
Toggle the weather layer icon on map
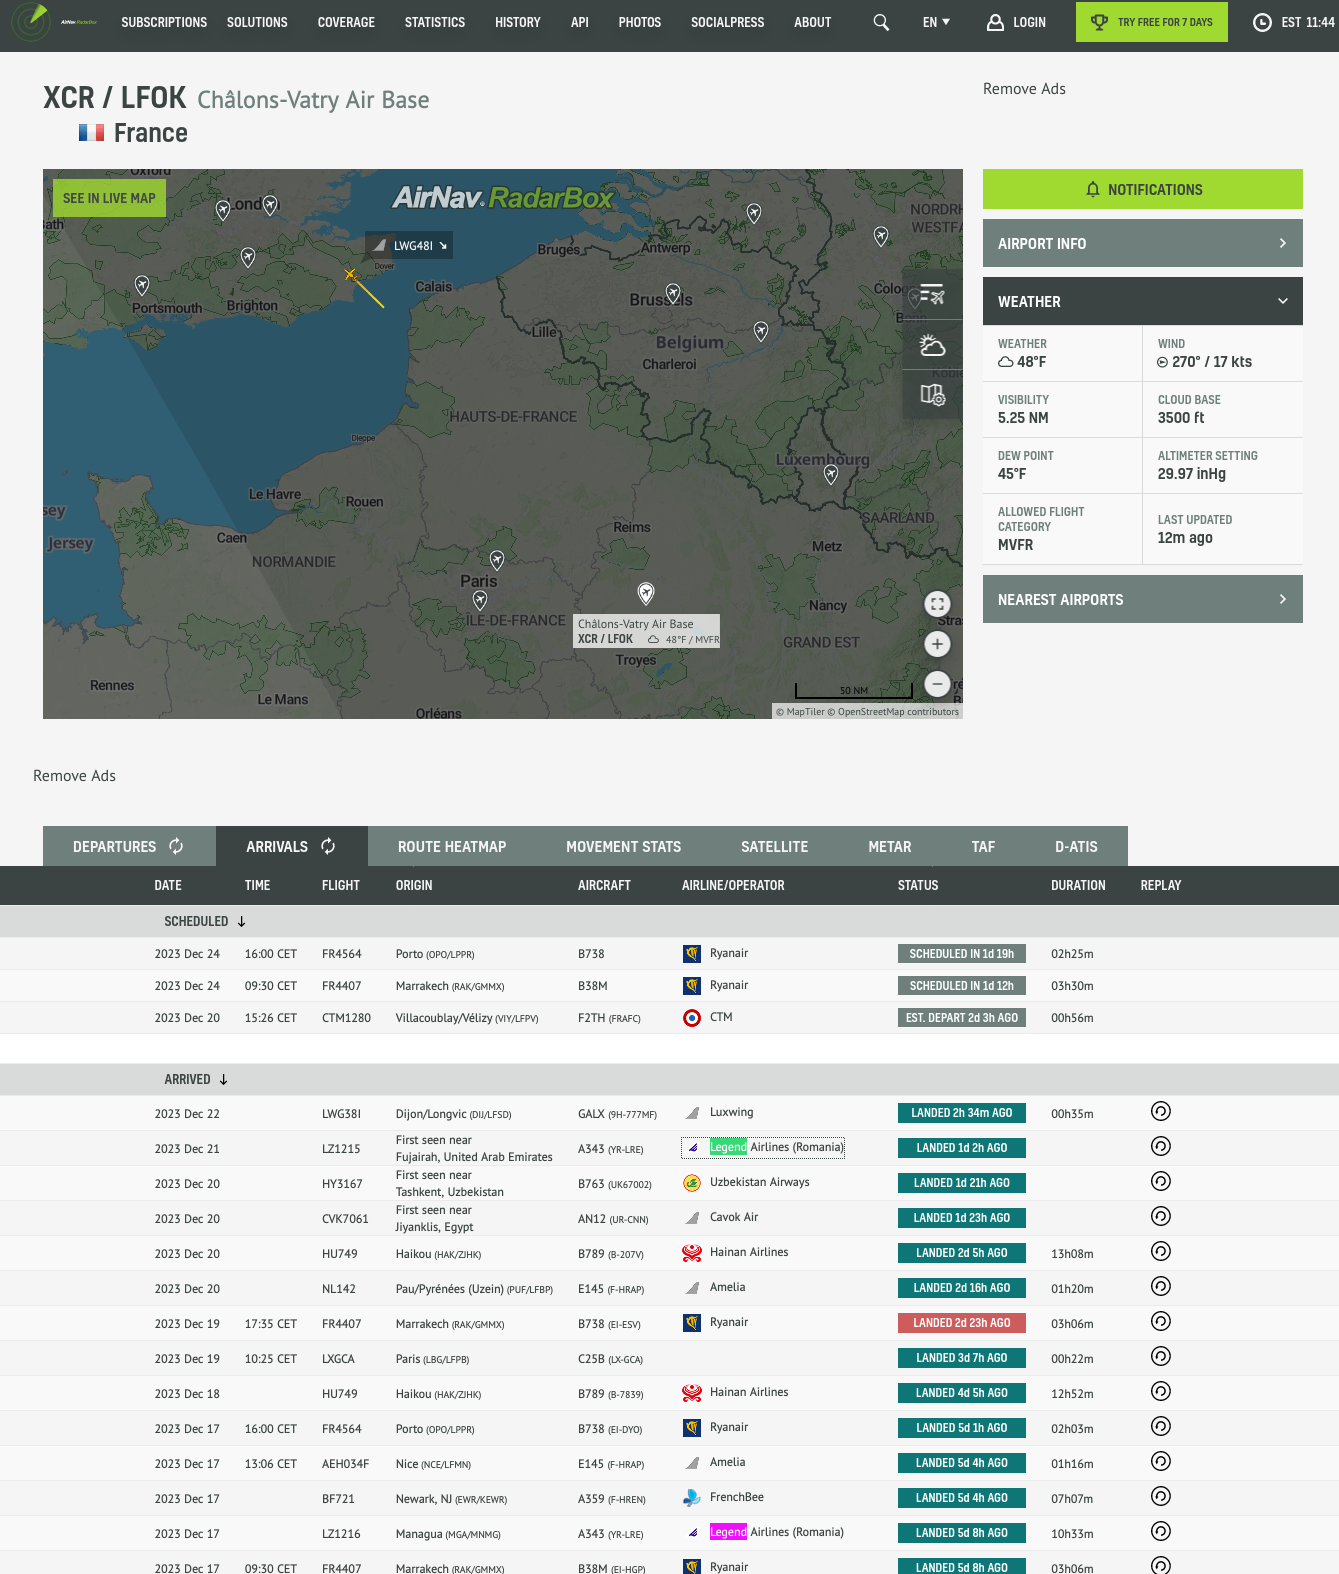coord(932,345)
